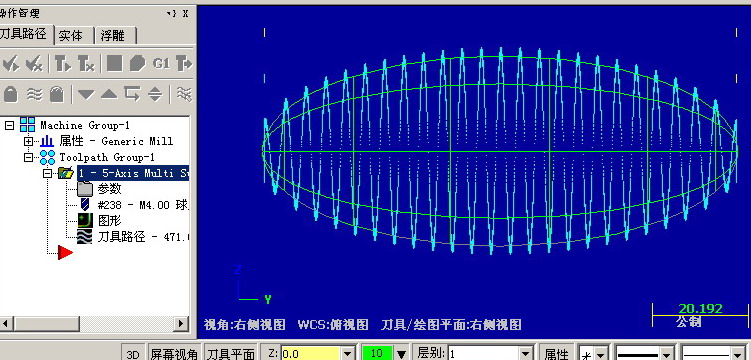
Task: Click the 图形 geometry icon
Action: pos(85,221)
